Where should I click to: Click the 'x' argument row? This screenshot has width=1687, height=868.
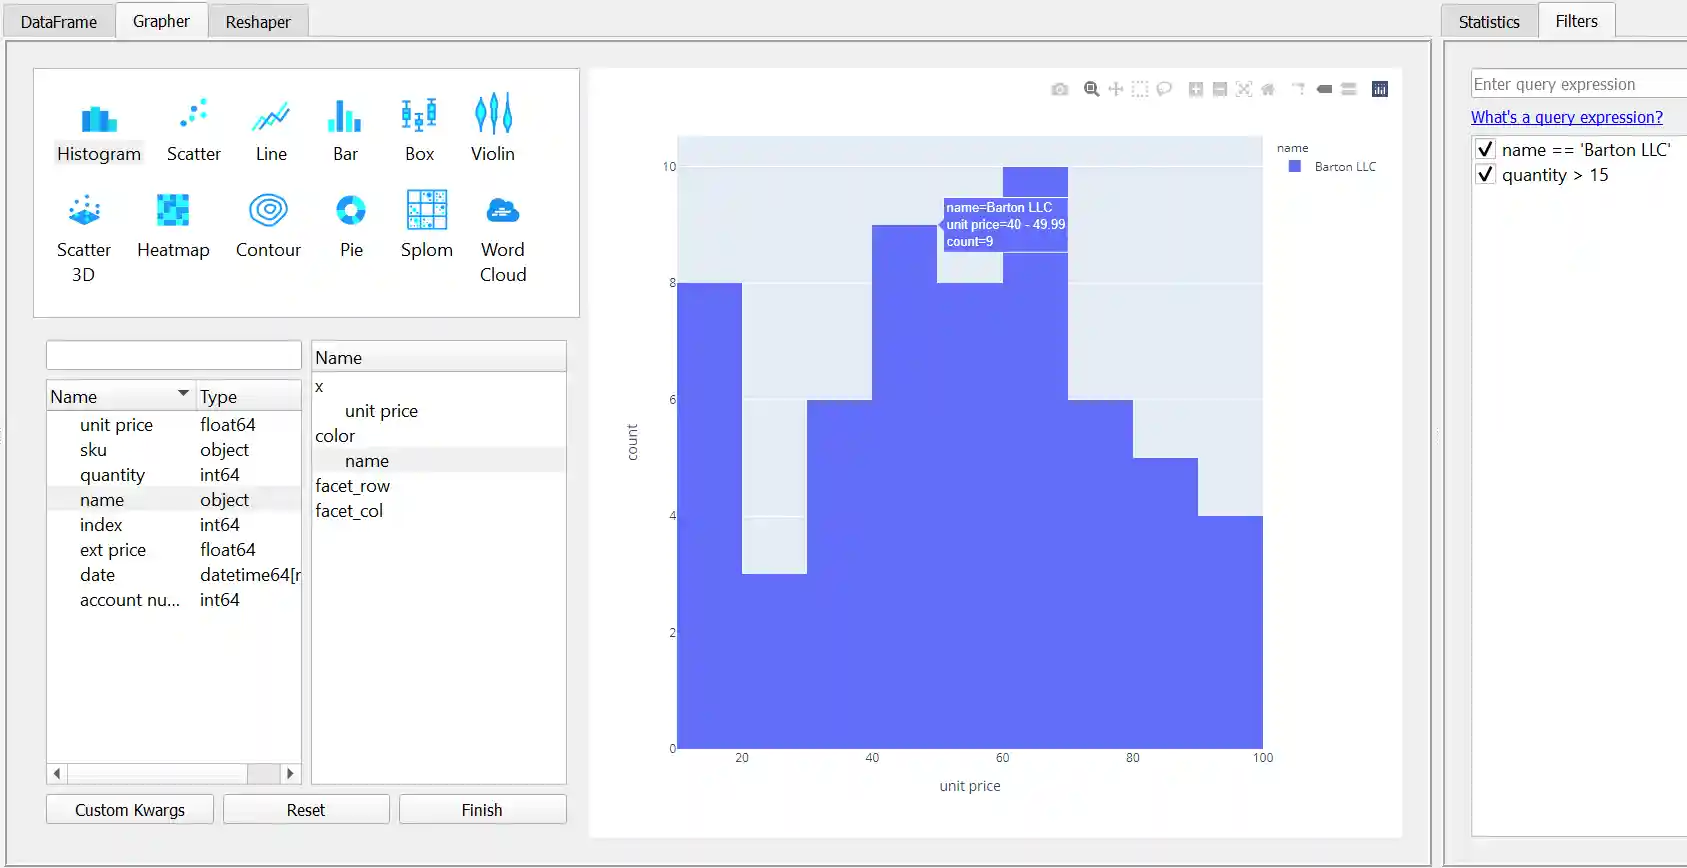(439, 386)
